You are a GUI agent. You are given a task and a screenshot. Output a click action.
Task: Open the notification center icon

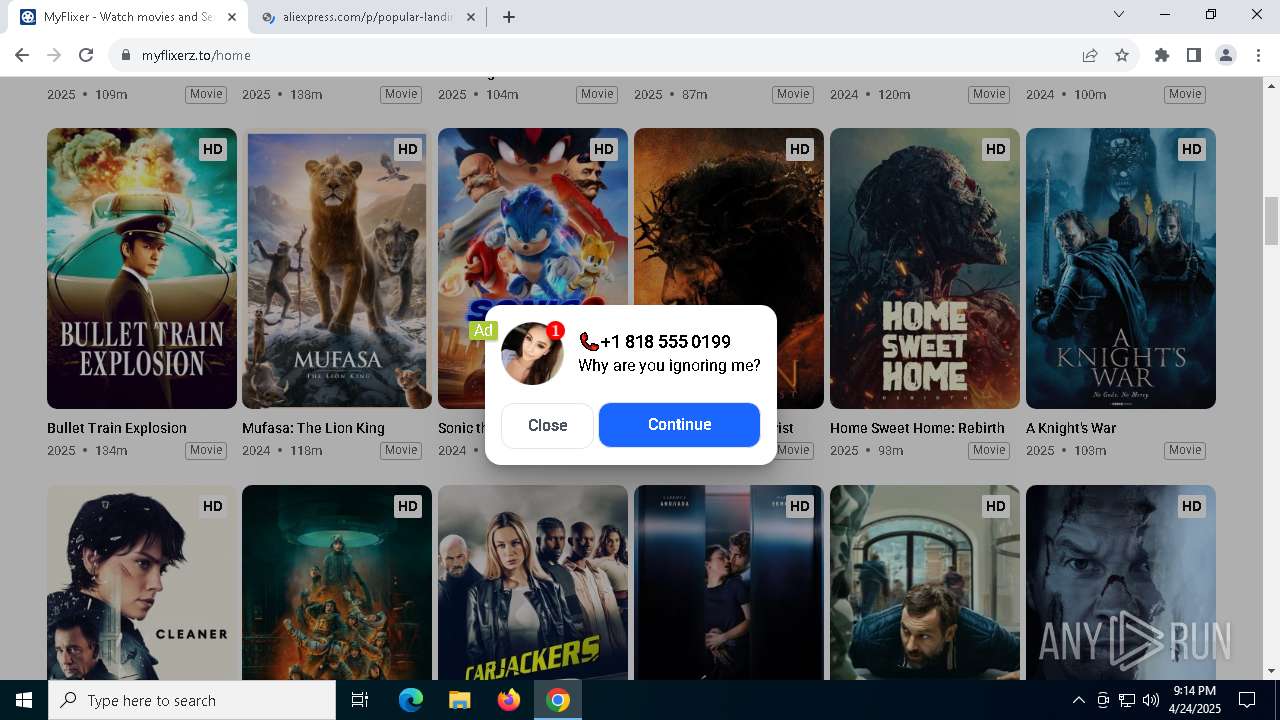tap(1247, 700)
